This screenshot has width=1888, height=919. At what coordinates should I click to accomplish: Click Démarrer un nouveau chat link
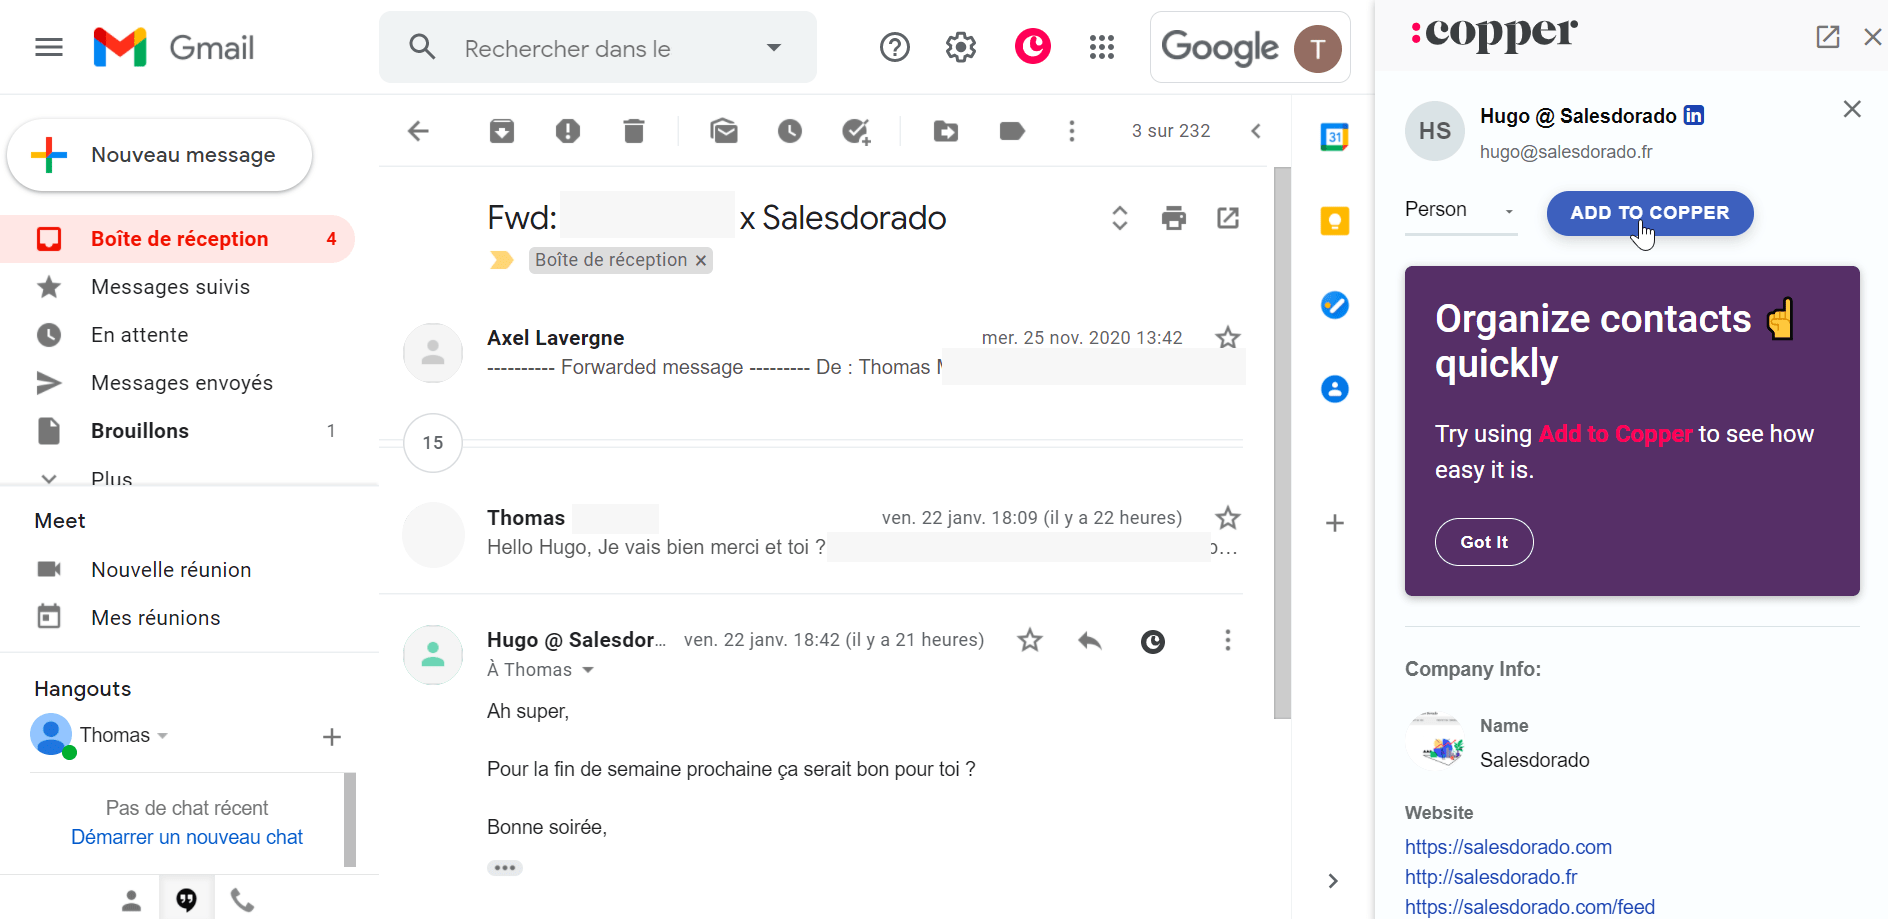tap(187, 837)
